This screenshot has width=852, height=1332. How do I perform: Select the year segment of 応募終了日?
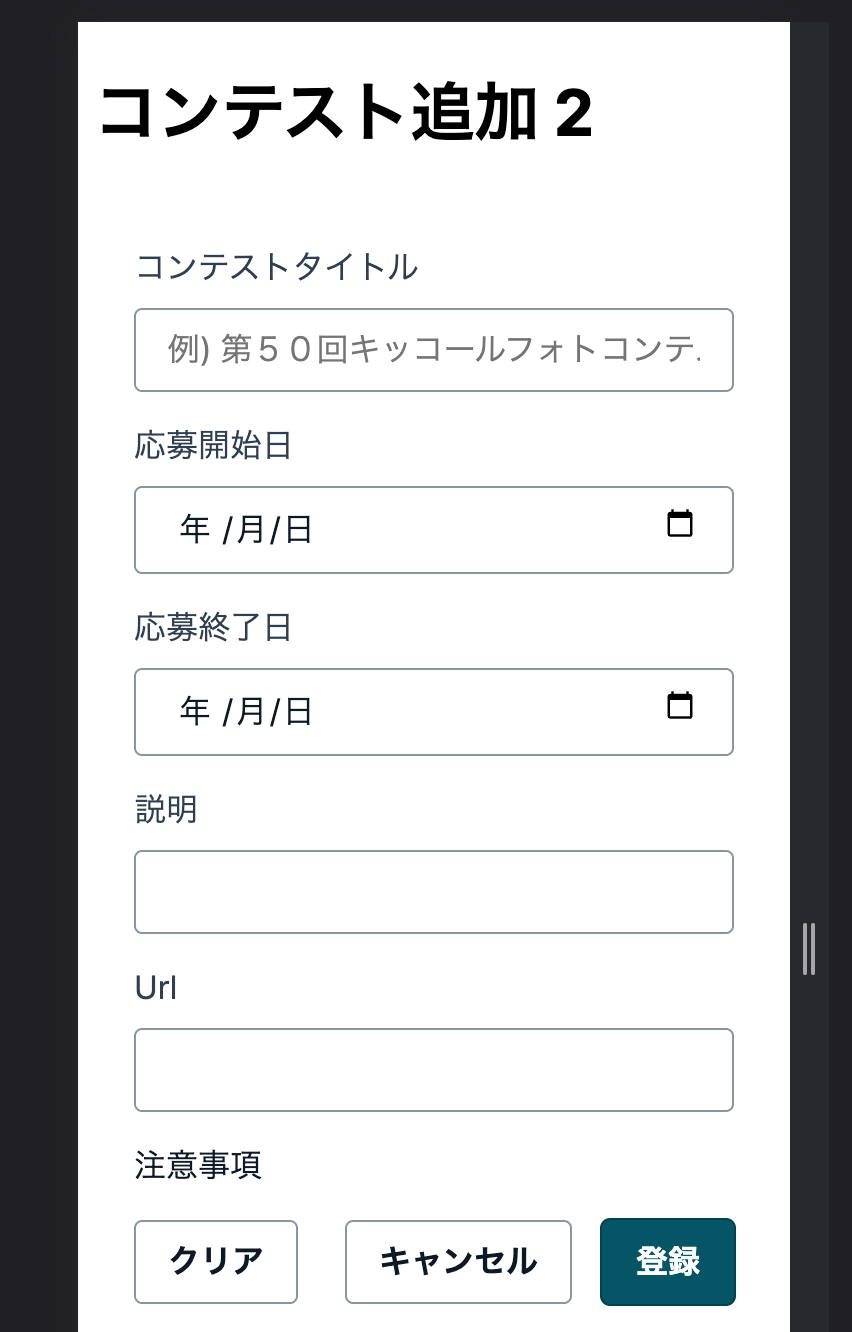tap(194, 712)
